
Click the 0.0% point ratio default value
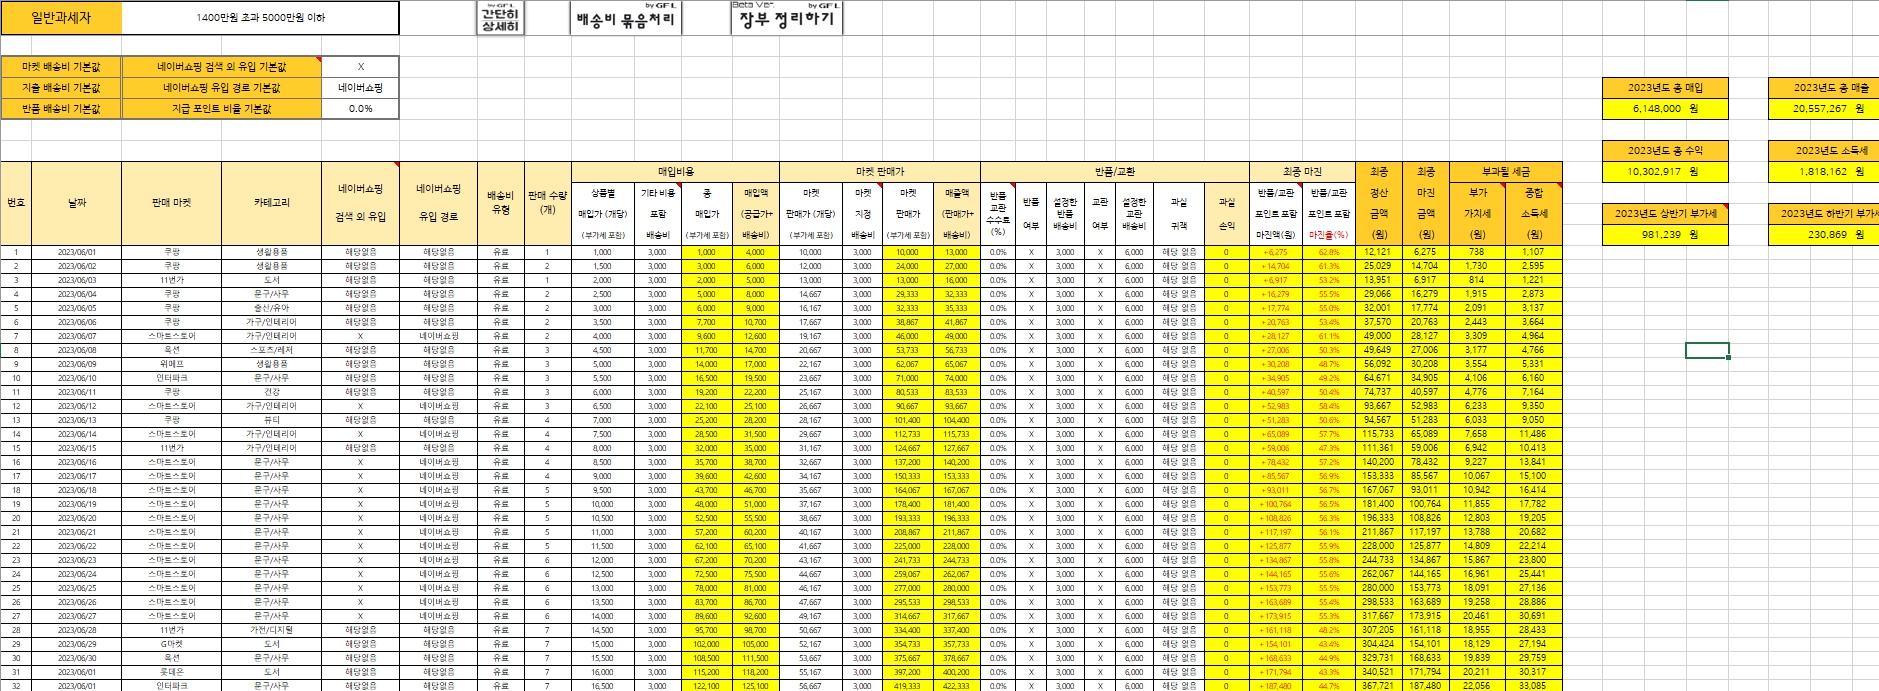[x=361, y=109]
